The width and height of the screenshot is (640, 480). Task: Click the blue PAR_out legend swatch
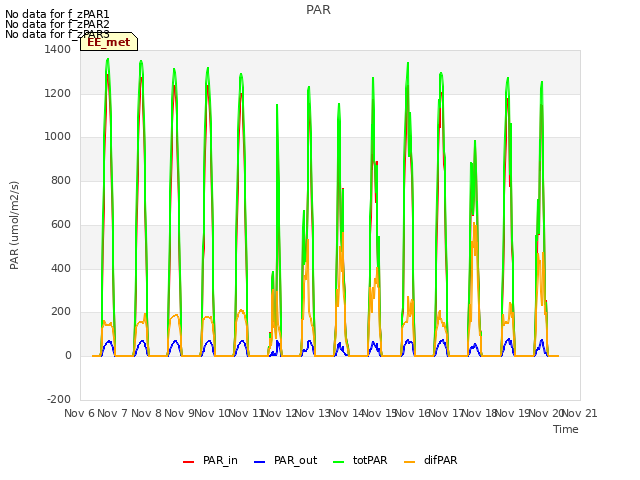259,462
